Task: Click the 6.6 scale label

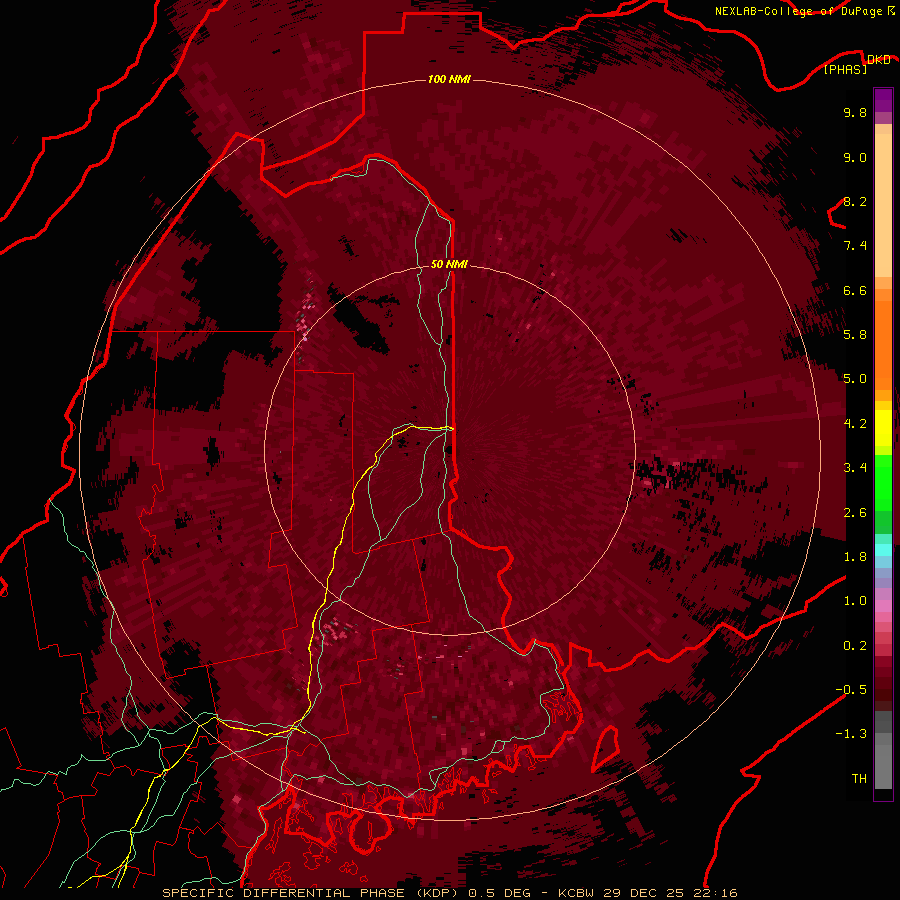Action: point(855,290)
